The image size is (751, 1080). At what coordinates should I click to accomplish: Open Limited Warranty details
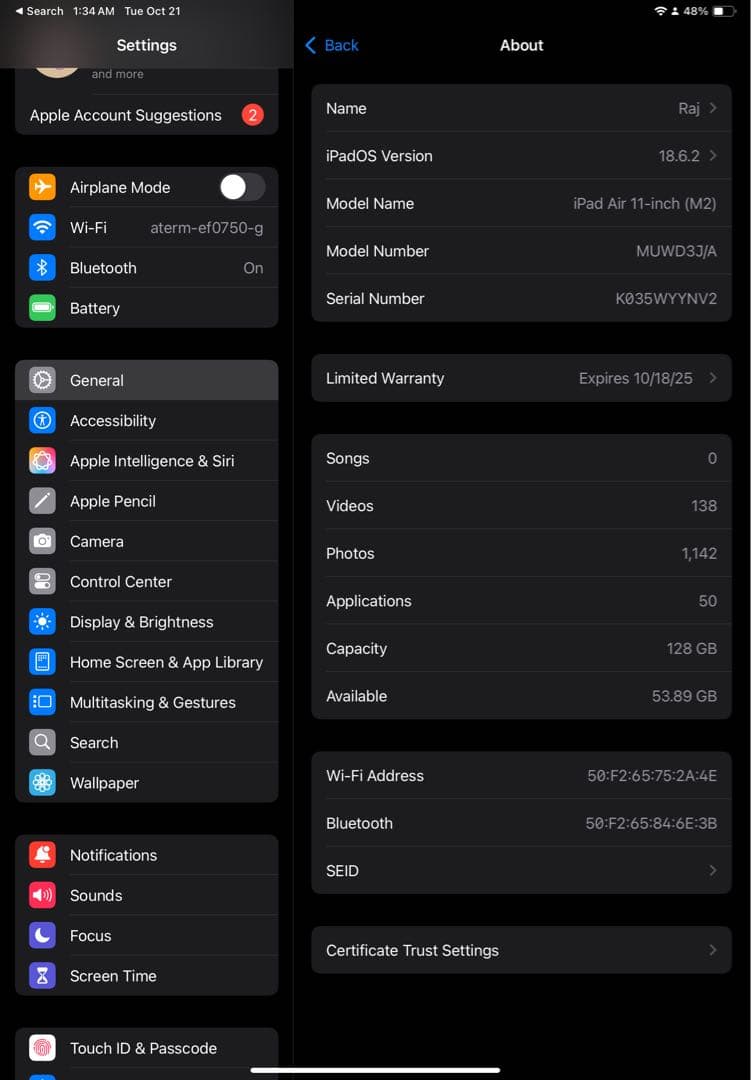coord(522,378)
